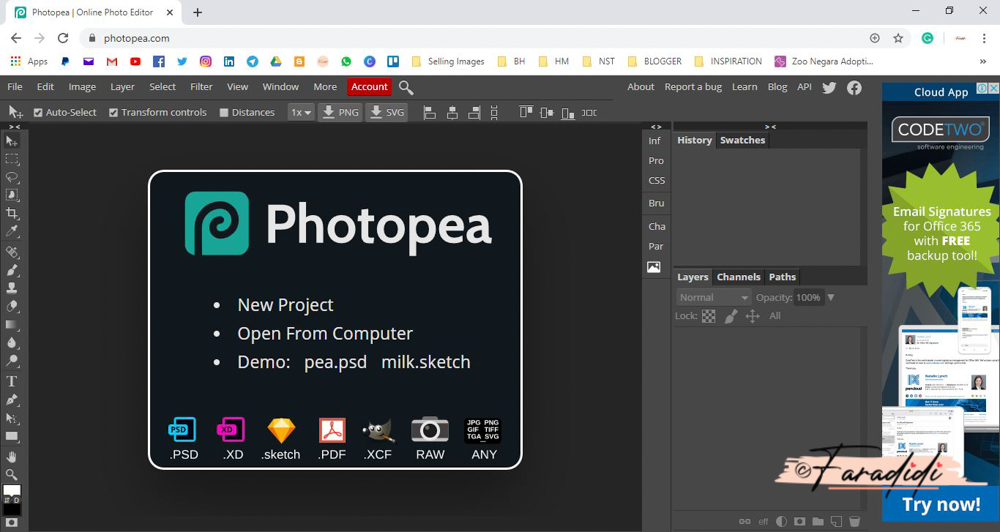The width and height of the screenshot is (1000, 532).
Task: Collapse the toolbox with top arrows
Action: [x=14, y=127]
